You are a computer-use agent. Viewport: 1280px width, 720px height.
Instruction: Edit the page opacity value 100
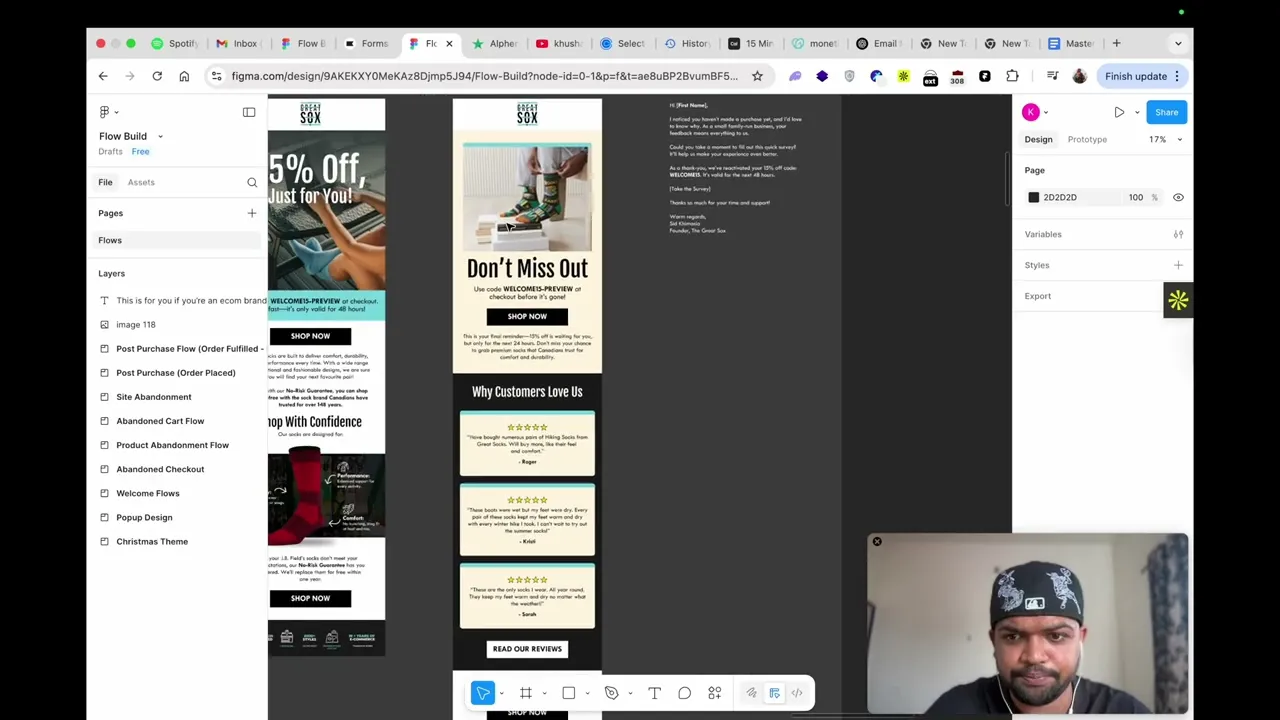point(1136,198)
